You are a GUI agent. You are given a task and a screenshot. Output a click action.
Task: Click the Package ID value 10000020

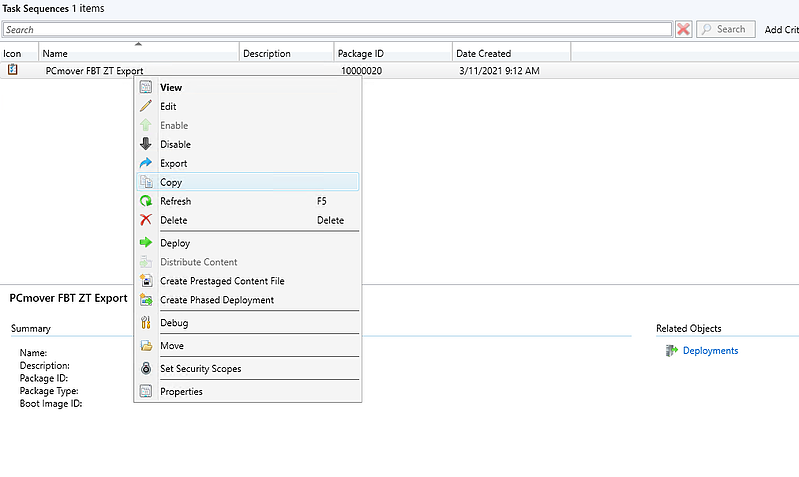pos(361,71)
